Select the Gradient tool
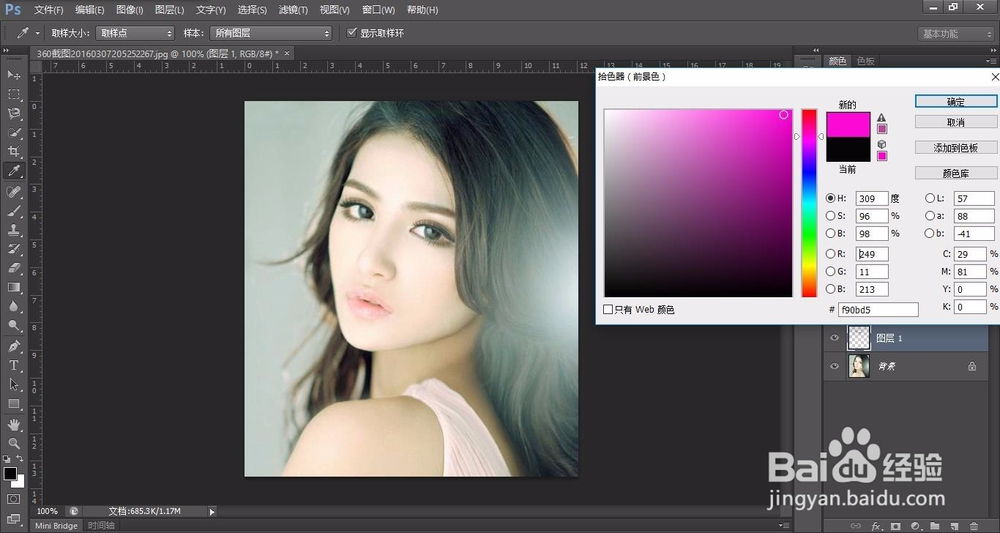 [x=13, y=288]
